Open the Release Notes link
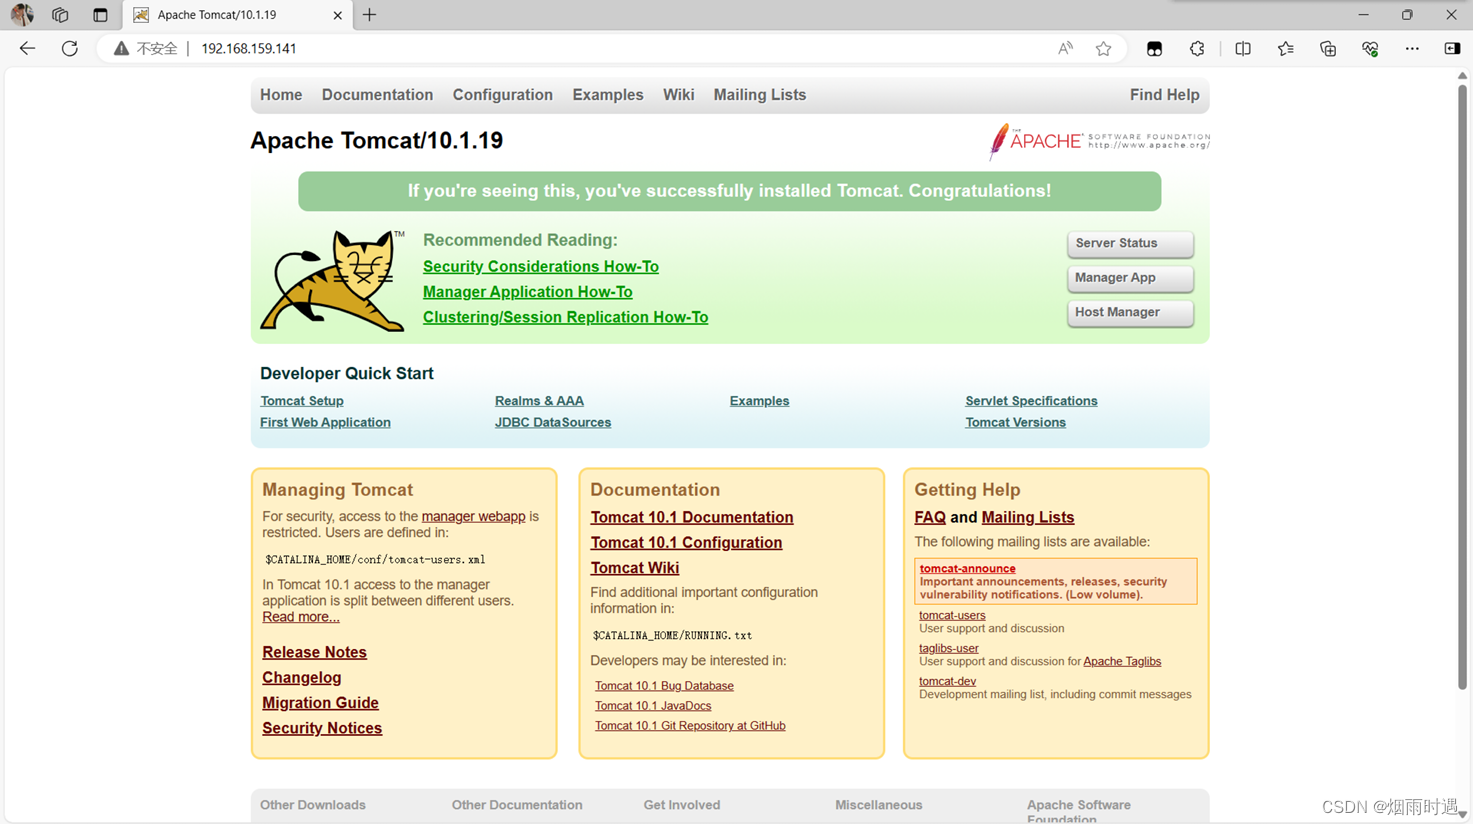Viewport: 1473px width, 825px height. coord(314,652)
